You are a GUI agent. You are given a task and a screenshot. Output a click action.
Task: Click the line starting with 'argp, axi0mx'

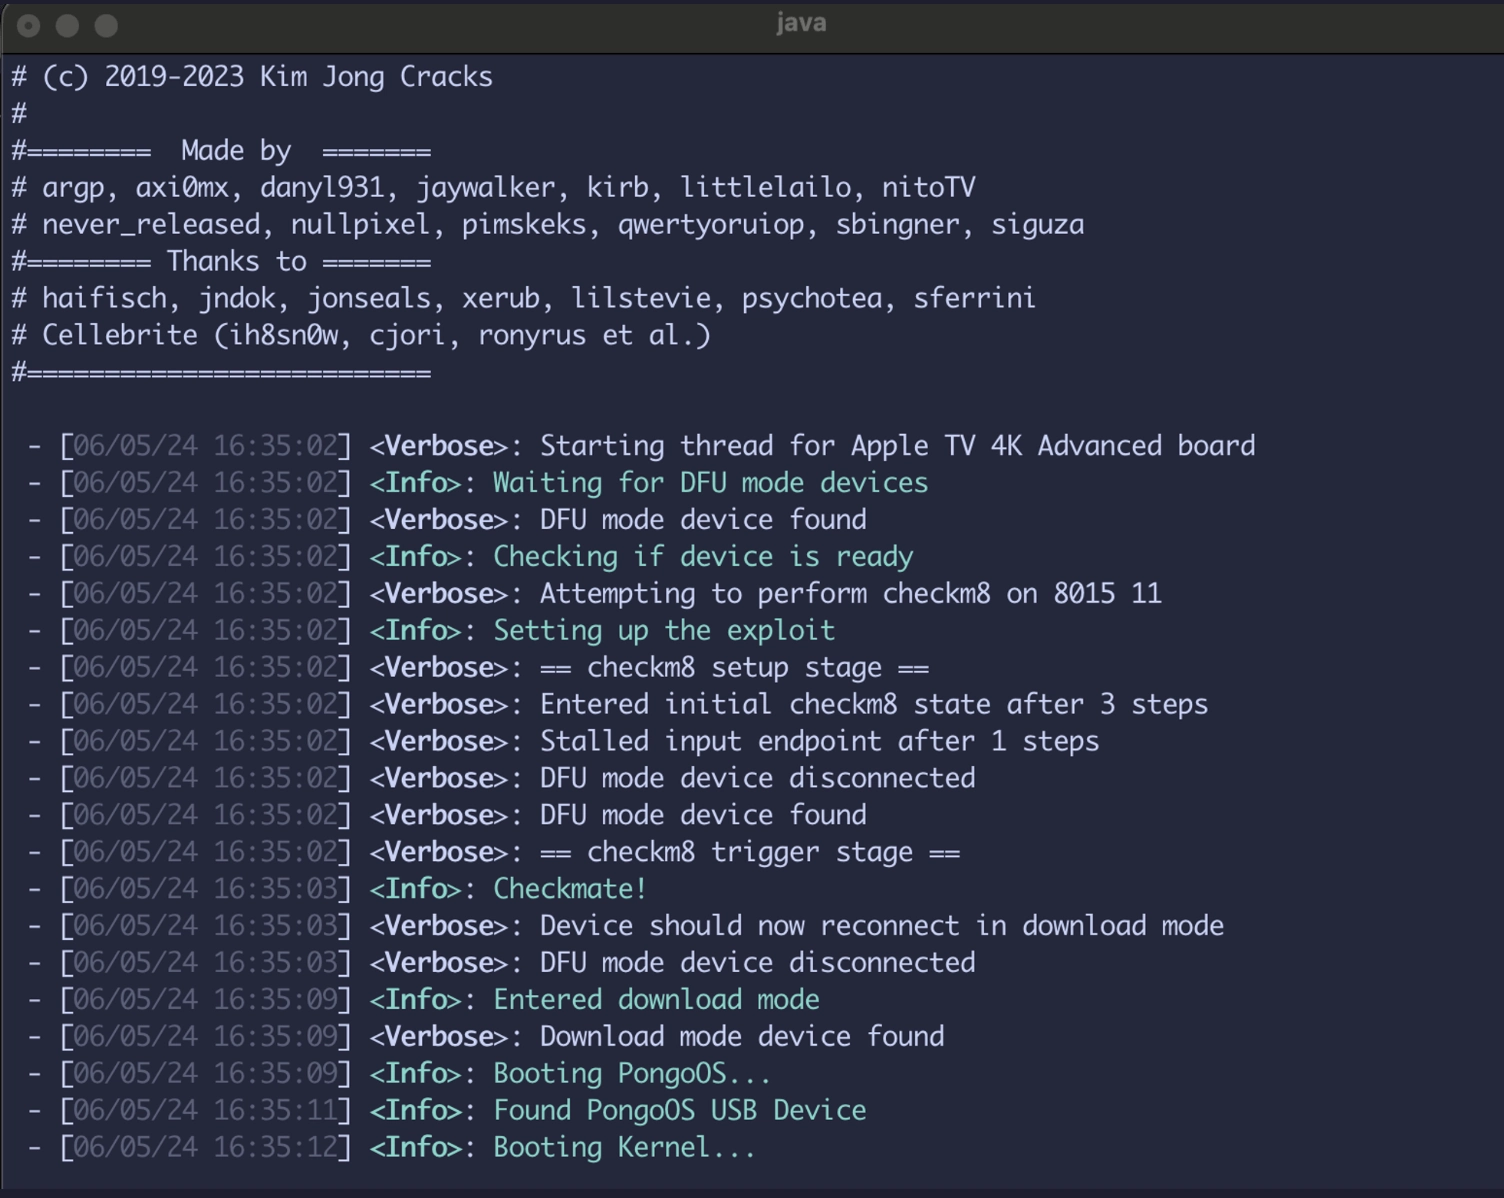coord(494,188)
